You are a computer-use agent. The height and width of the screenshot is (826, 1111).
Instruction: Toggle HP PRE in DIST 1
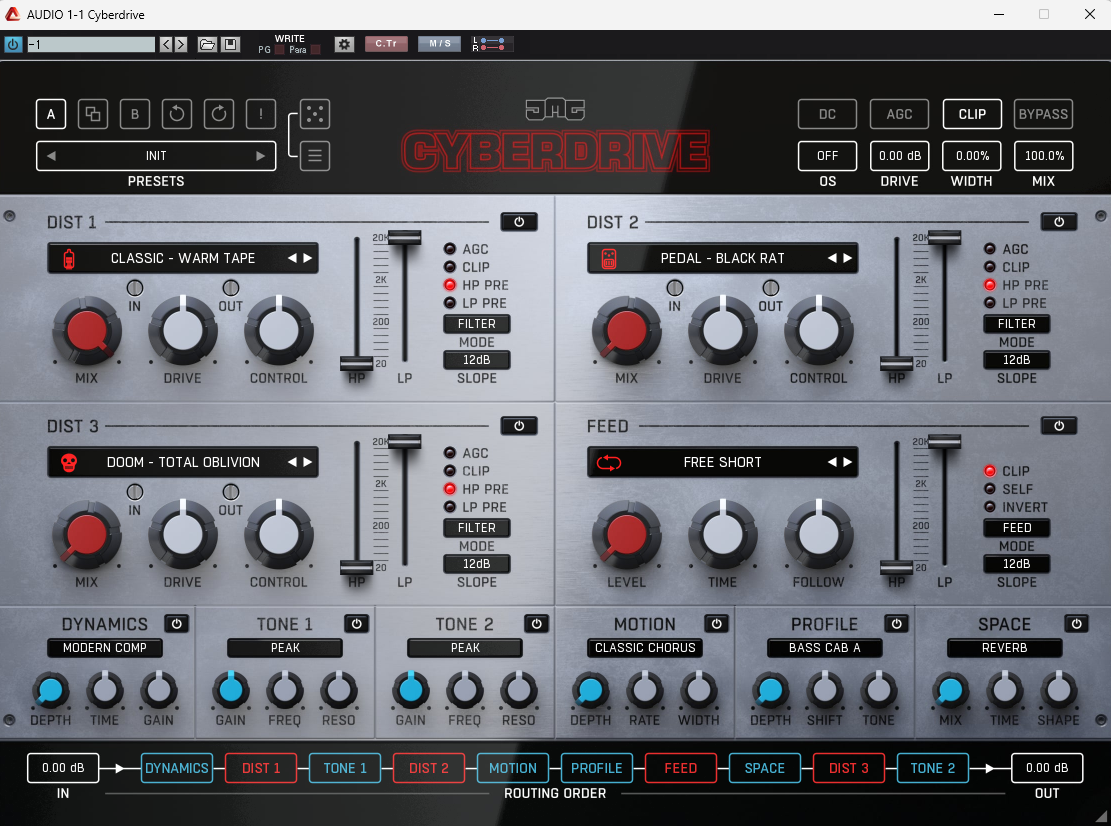(450, 285)
